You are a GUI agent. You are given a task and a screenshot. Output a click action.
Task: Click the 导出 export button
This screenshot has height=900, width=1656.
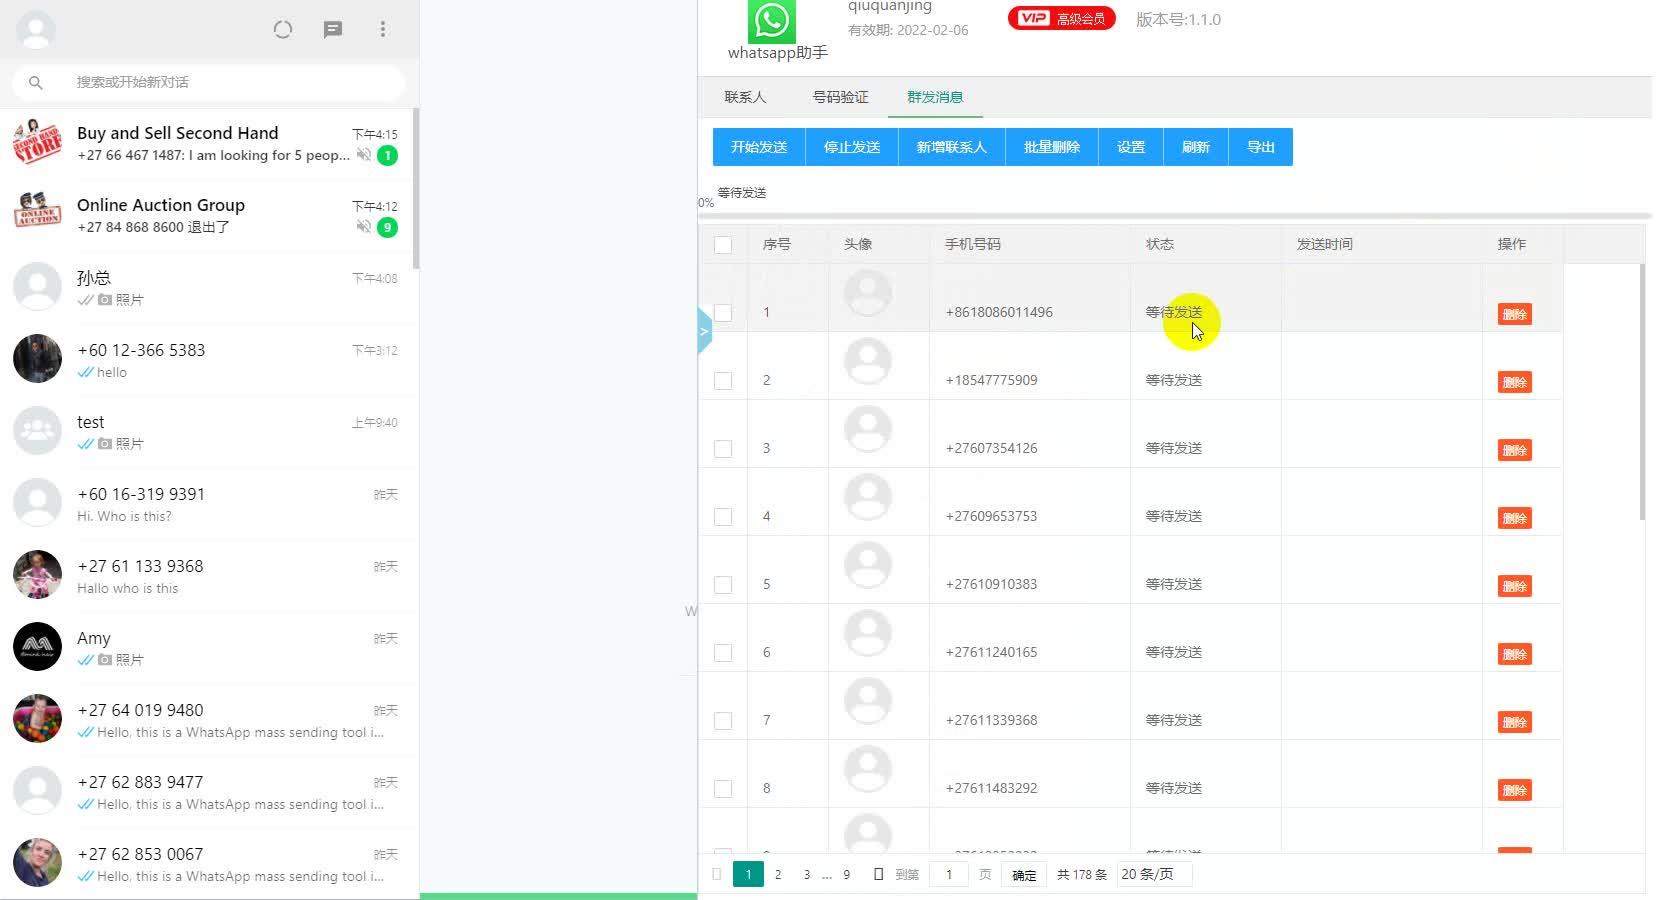coord(1261,147)
